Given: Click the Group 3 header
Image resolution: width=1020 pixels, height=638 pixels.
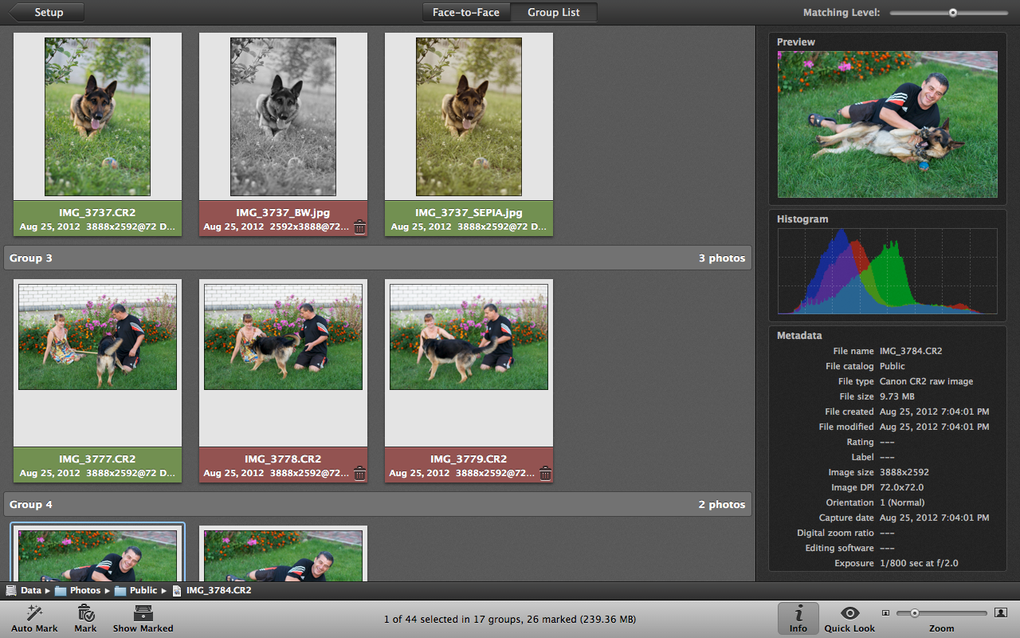Looking at the screenshot, I should [x=377, y=258].
